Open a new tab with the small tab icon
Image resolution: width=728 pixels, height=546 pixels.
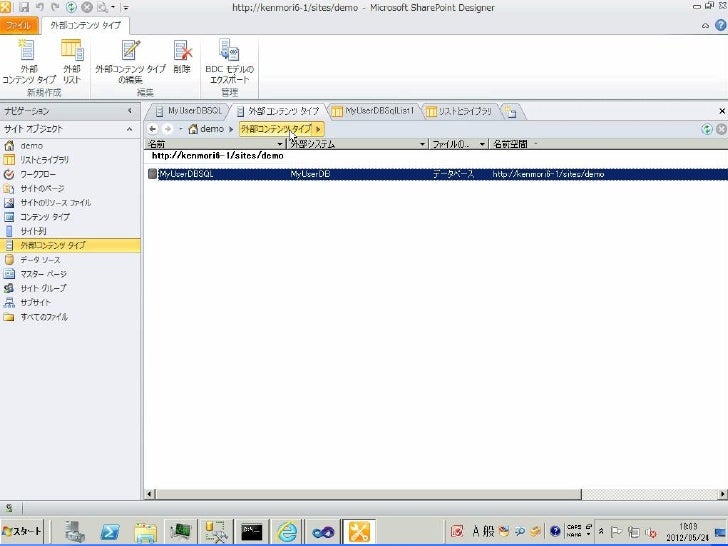[512, 111]
